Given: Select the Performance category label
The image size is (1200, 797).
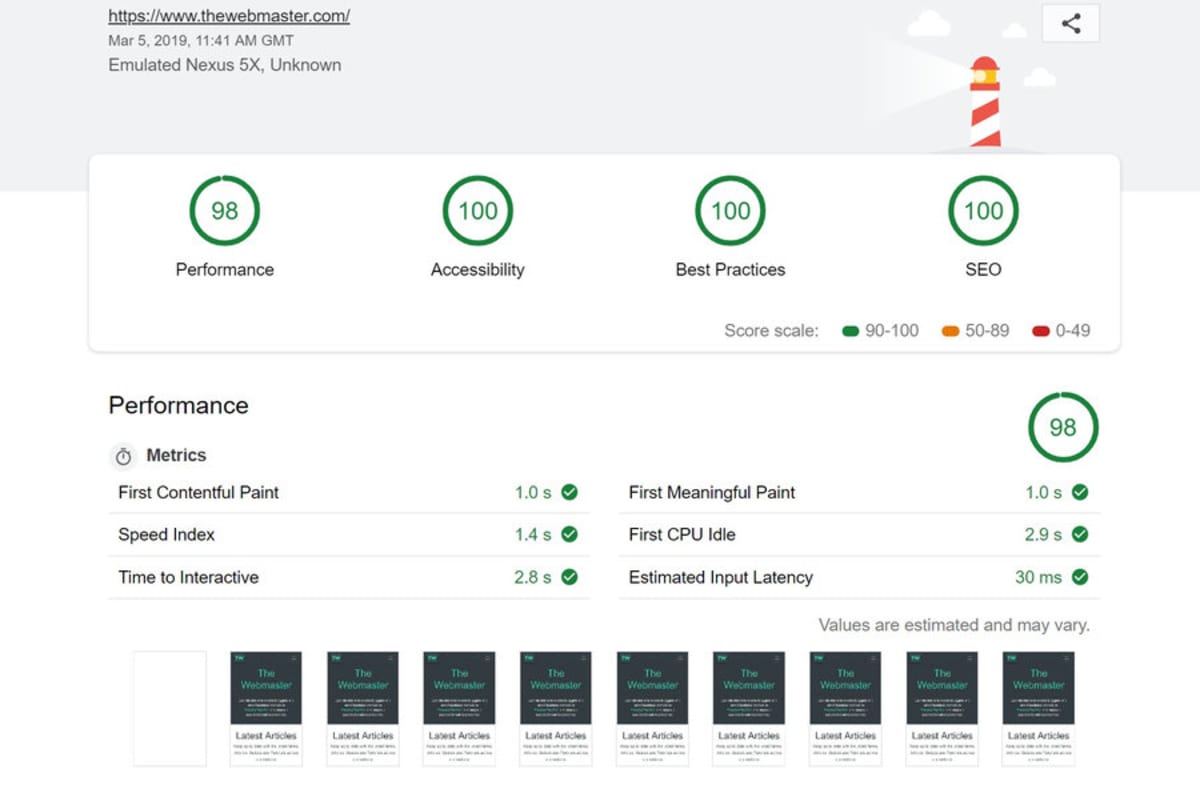Looking at the screenshot, I should click(225, 269).
